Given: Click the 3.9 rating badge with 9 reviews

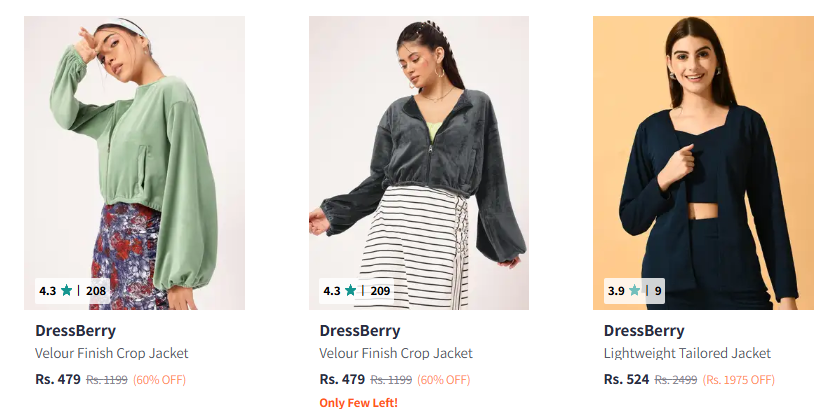Looking at the screenshot, I should coord(634,291).
